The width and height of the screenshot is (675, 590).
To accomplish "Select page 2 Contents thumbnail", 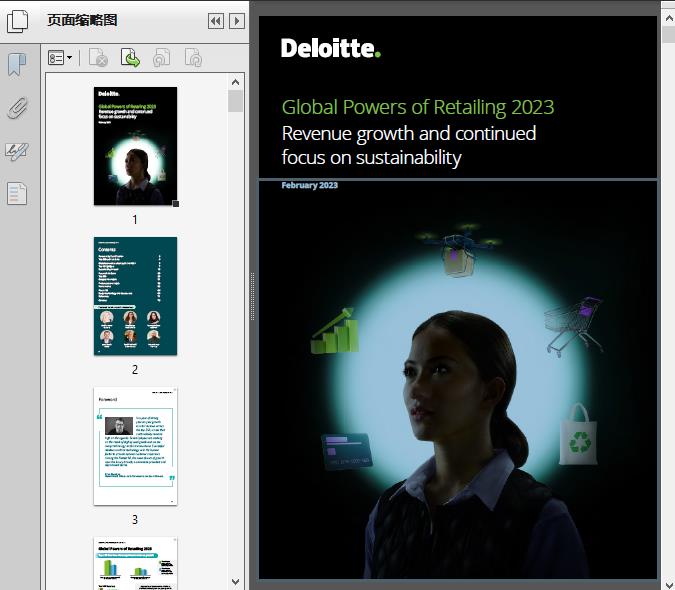I will tap(135, 296).
